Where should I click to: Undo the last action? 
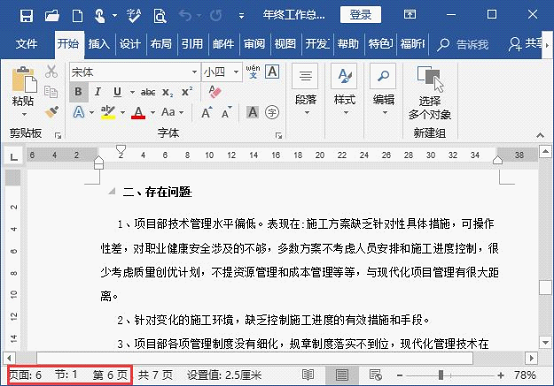(x=185, y=15)
